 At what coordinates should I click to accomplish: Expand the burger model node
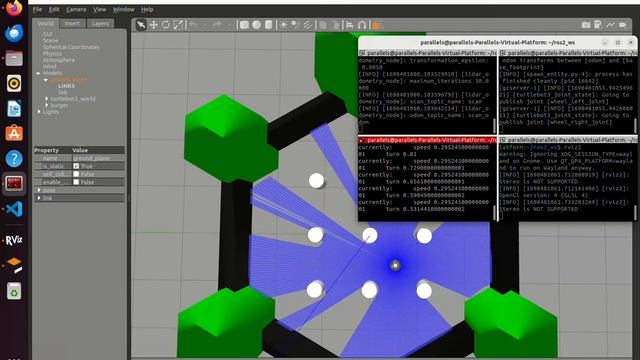tap(47, 105)
